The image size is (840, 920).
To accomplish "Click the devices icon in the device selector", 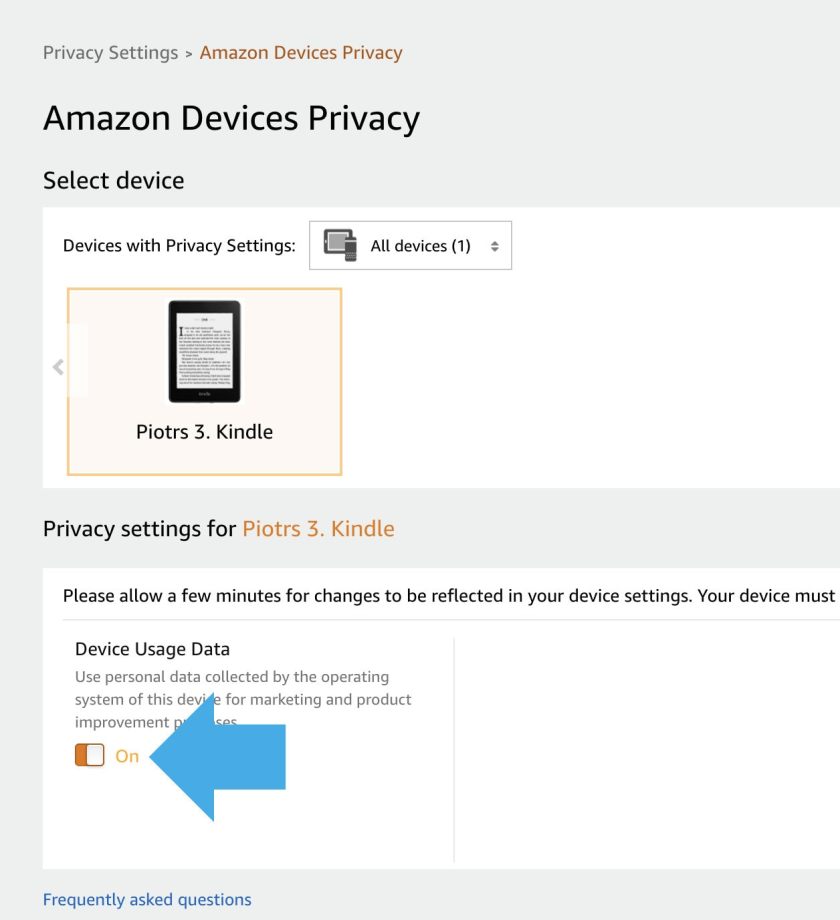I will 340,245.
